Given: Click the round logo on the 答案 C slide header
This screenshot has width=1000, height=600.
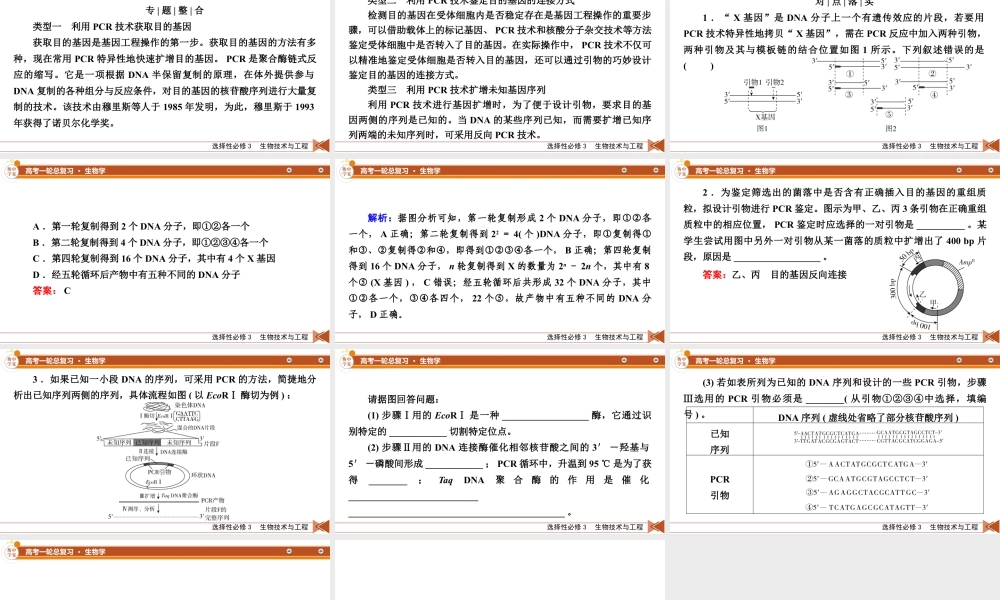Looking at the screenshot, I should tap(12, 170).
